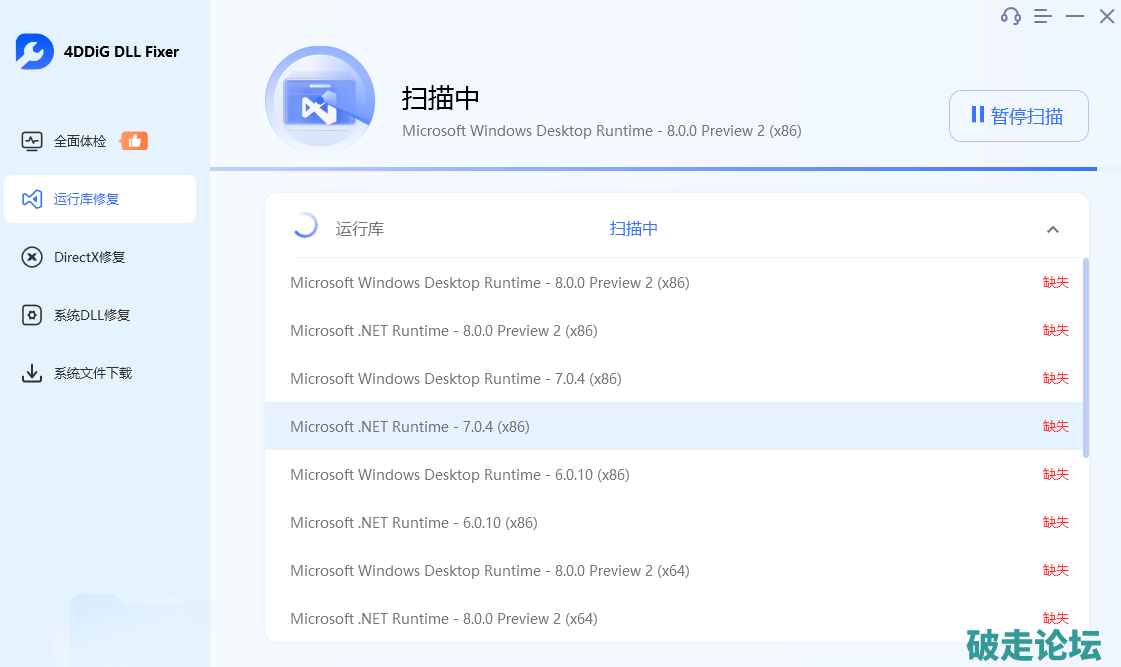1121x667 pixels.
Task: Click the 全面体检 monitor icon
Action: (32, 141)
